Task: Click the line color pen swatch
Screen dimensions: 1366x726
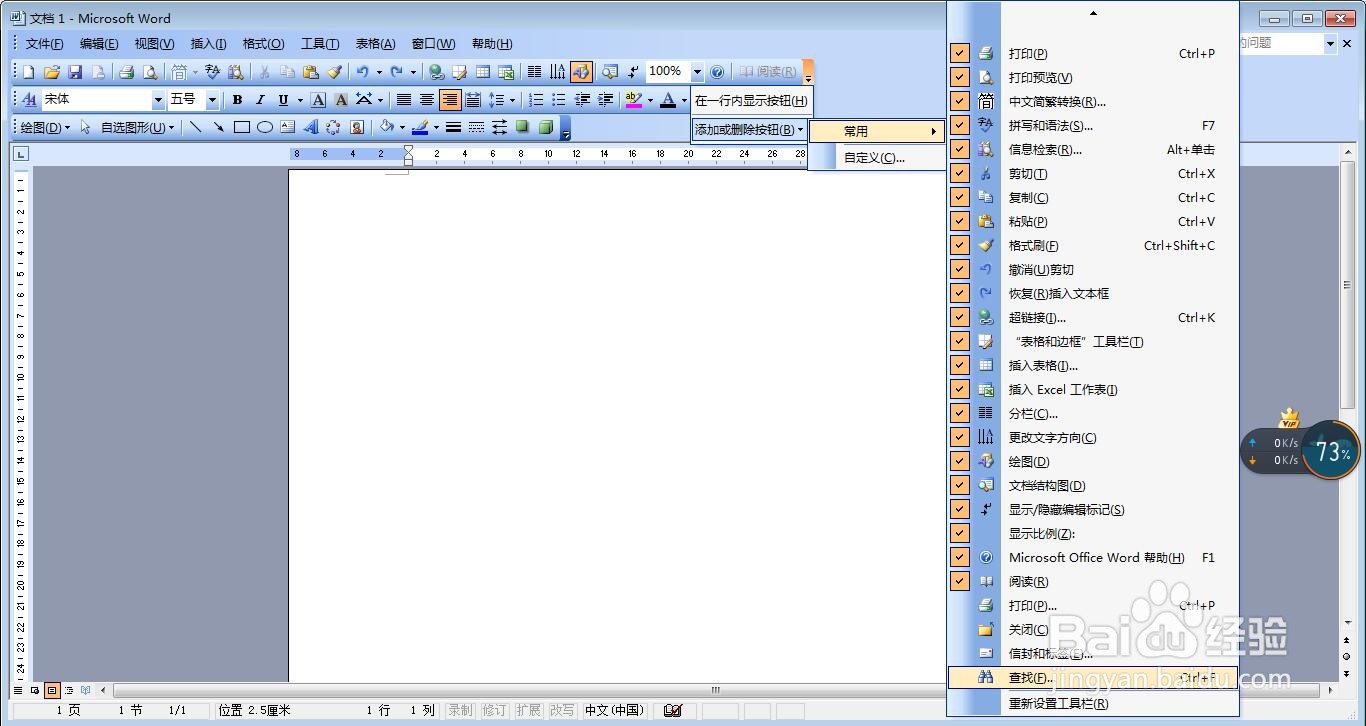Action: click(x=420, y=127)
